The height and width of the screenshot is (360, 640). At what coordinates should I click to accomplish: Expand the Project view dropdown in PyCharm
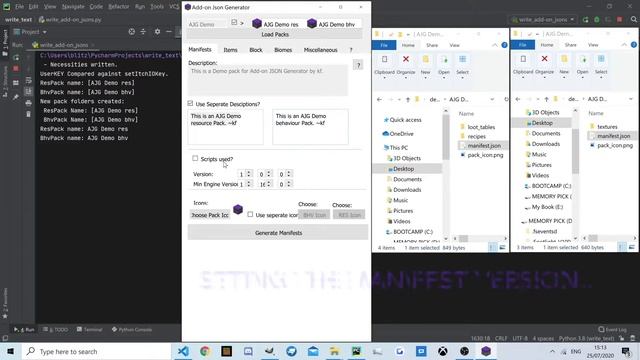pos(44,32)
